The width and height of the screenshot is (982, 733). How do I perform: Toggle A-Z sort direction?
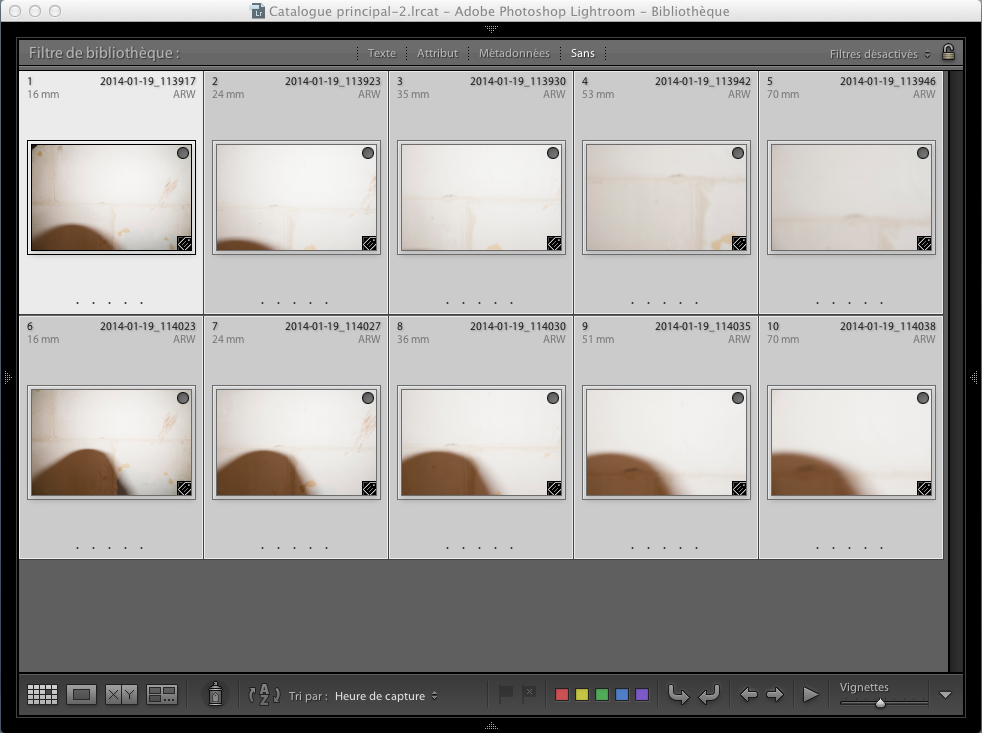click(x=264, y=694)
